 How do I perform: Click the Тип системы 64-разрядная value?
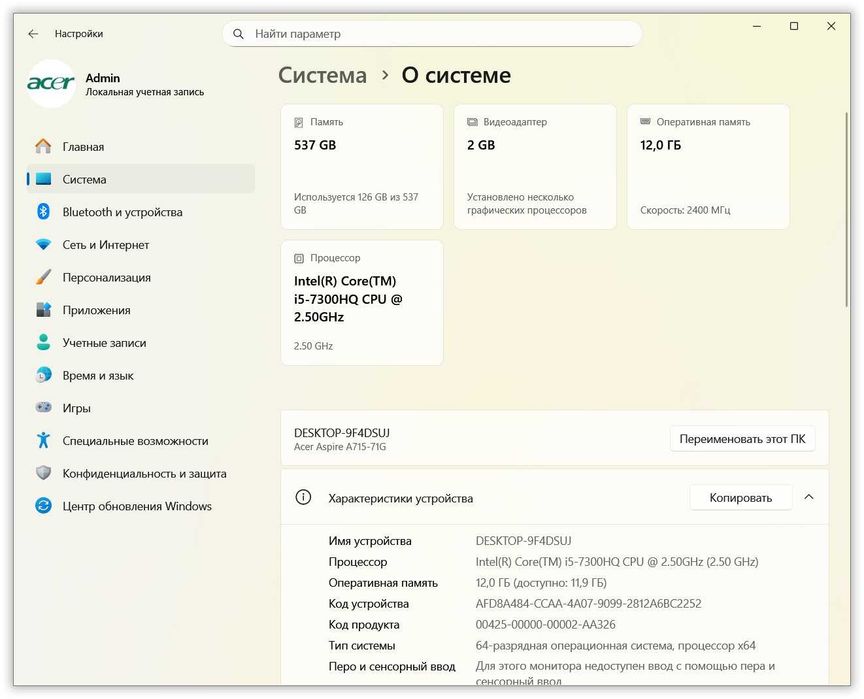(615, 646)
